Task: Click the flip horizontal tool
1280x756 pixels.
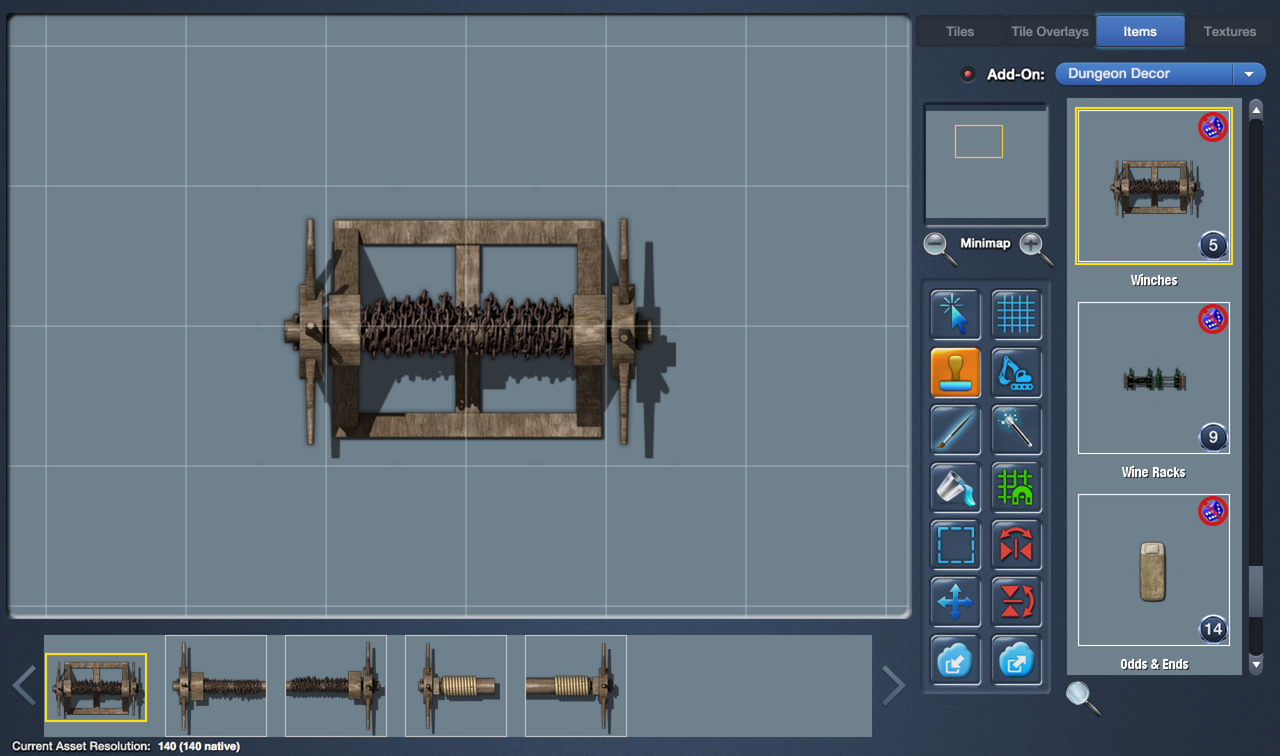Action: 1016,545
